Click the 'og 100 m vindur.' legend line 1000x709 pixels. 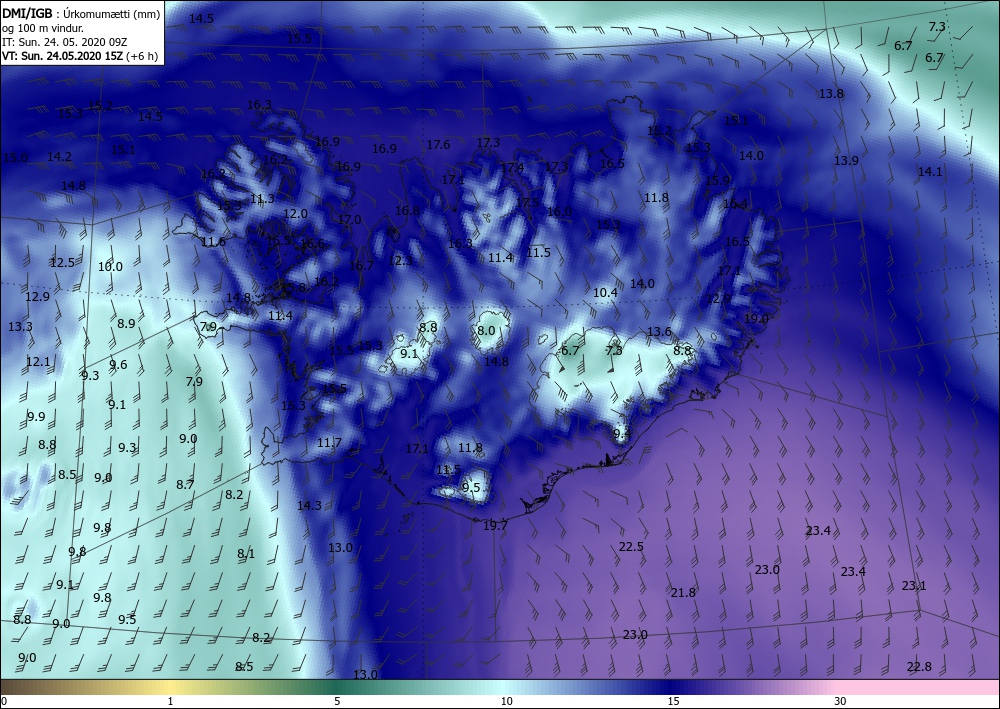pos(43,28)
